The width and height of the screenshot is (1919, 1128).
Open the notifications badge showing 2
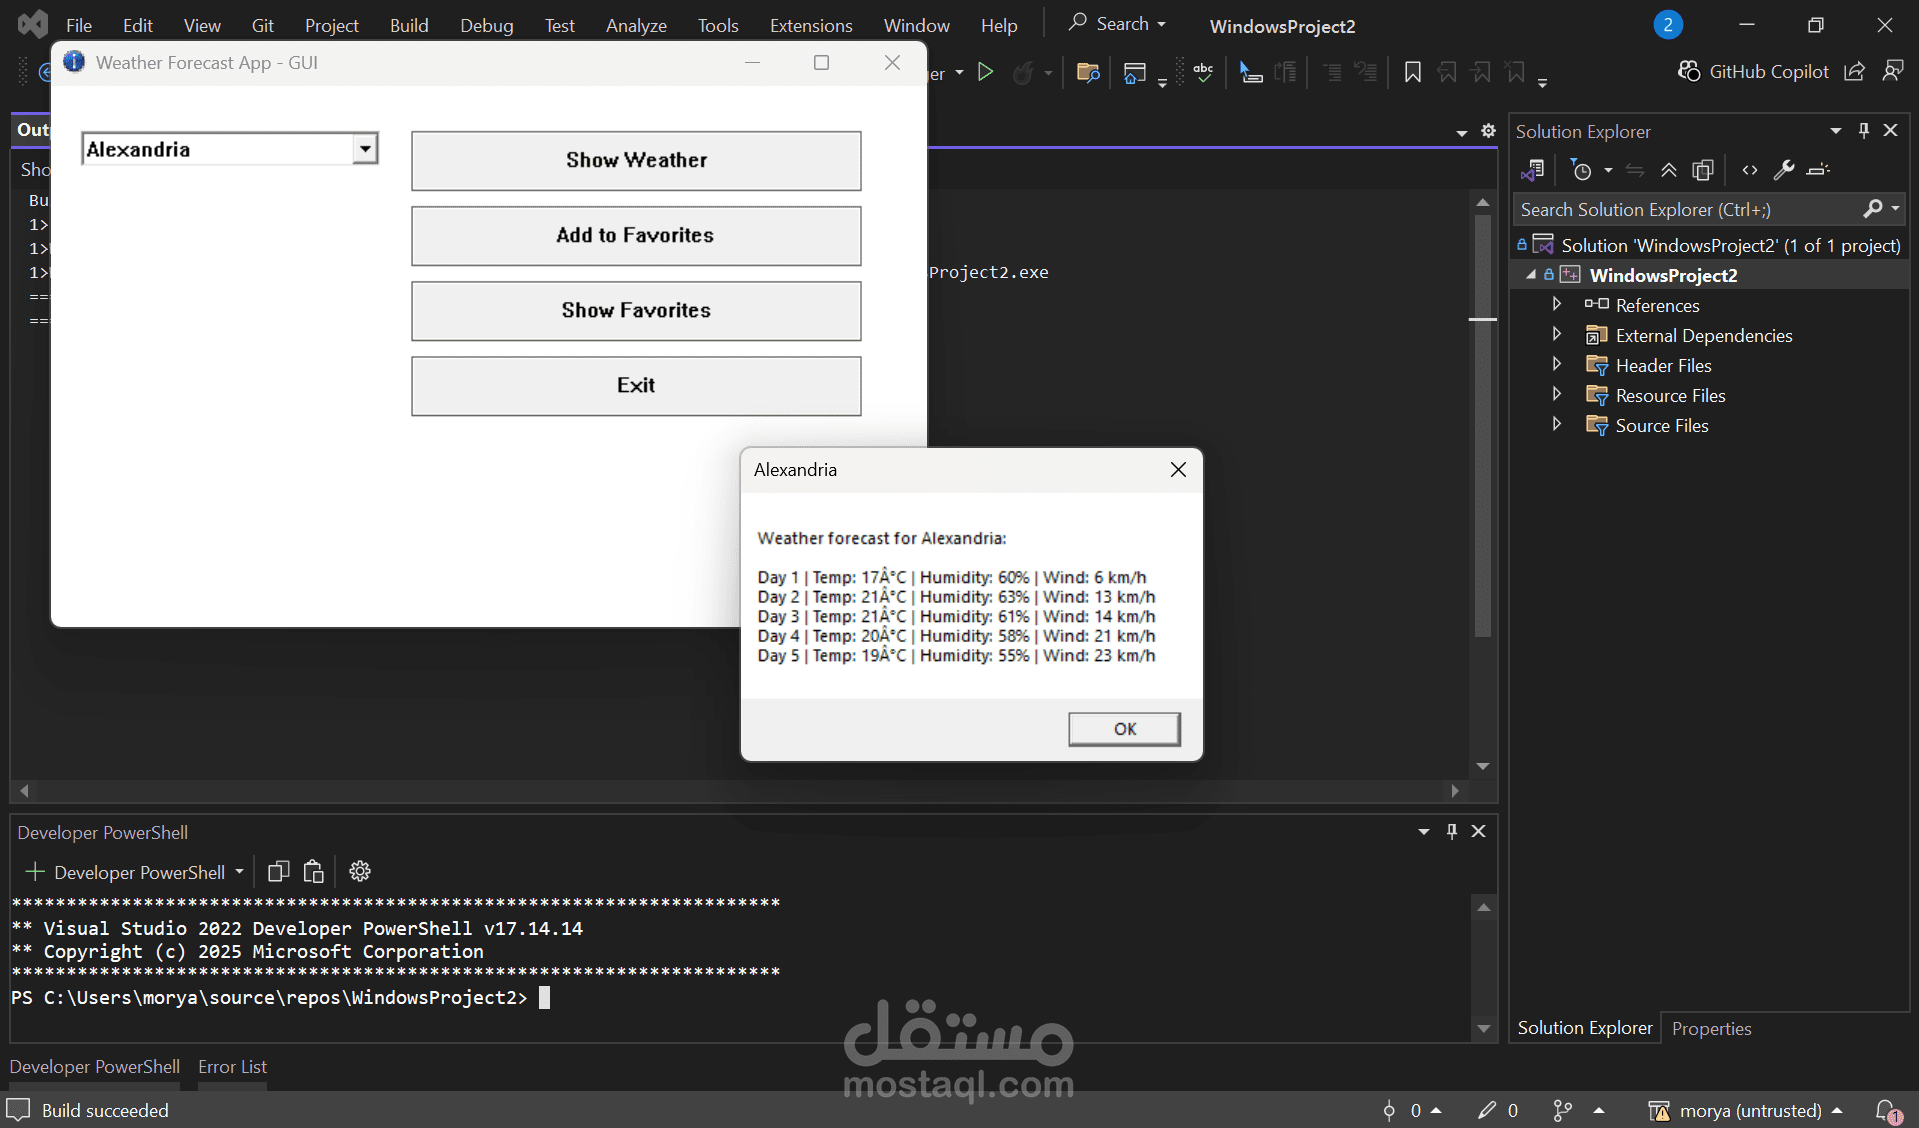[1667, 25]
